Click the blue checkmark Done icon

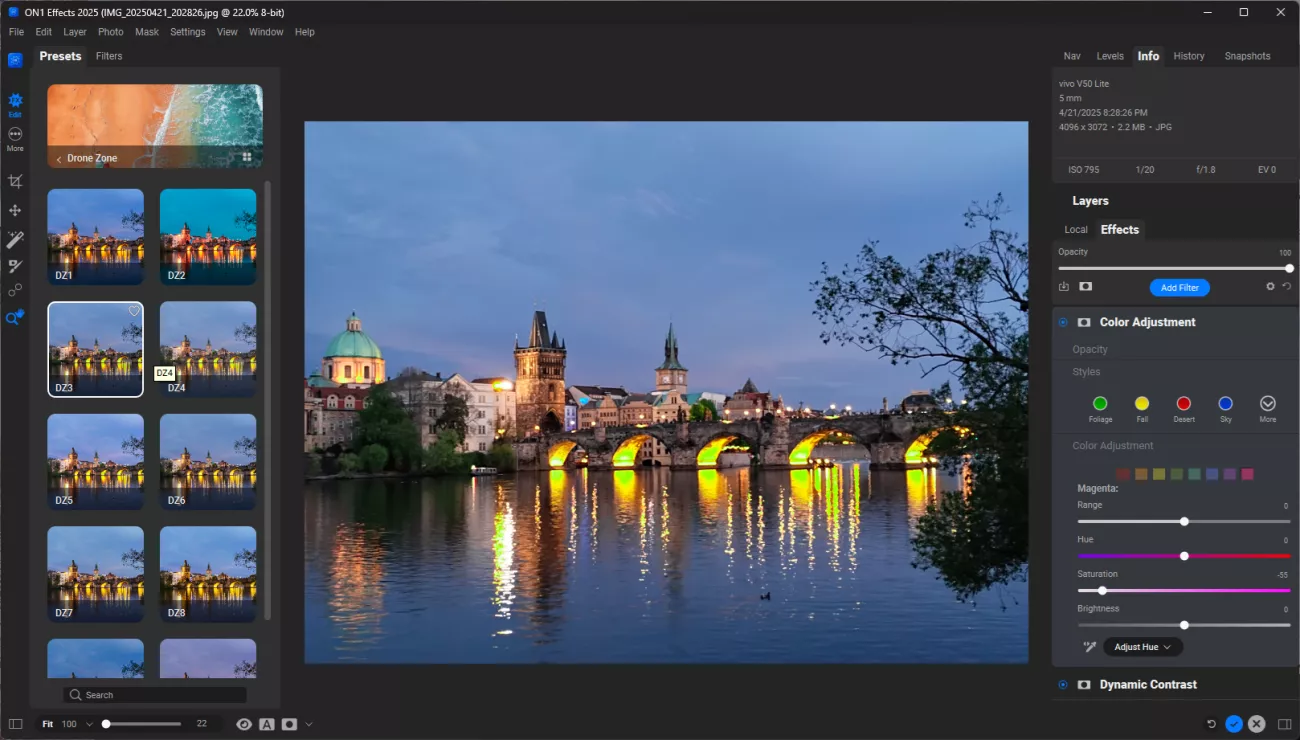point(1234,724)
